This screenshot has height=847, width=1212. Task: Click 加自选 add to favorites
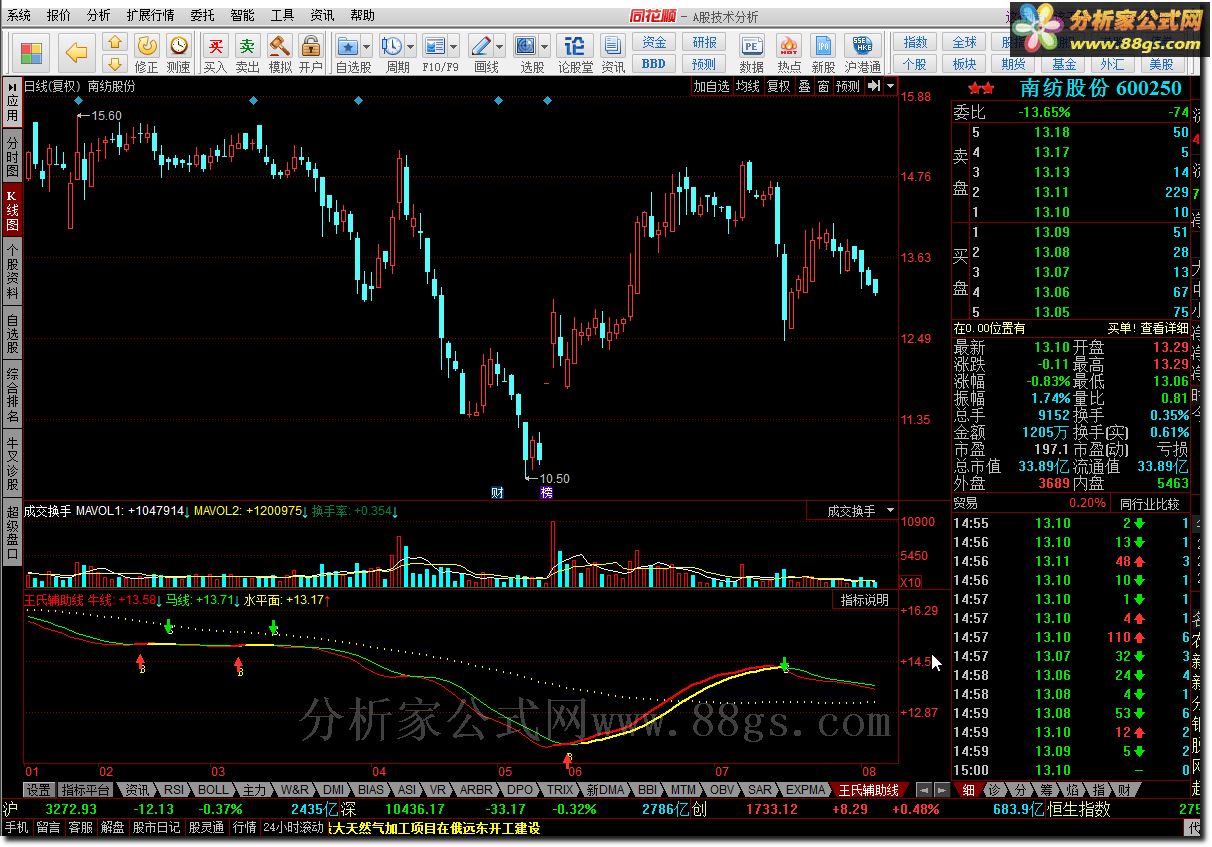click(x=712, y=86)
